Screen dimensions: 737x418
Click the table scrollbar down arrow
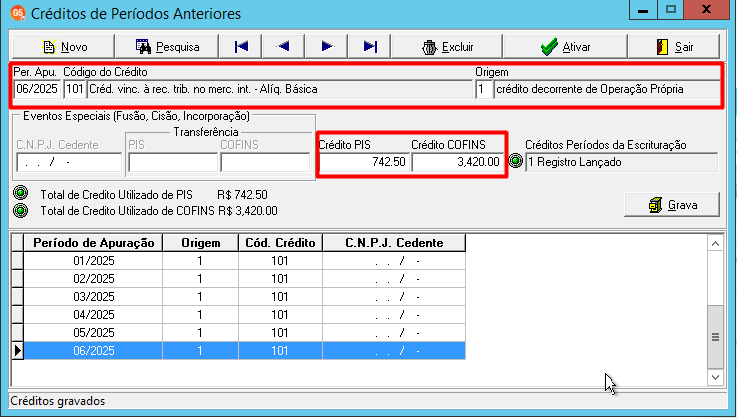pos(715,377)
